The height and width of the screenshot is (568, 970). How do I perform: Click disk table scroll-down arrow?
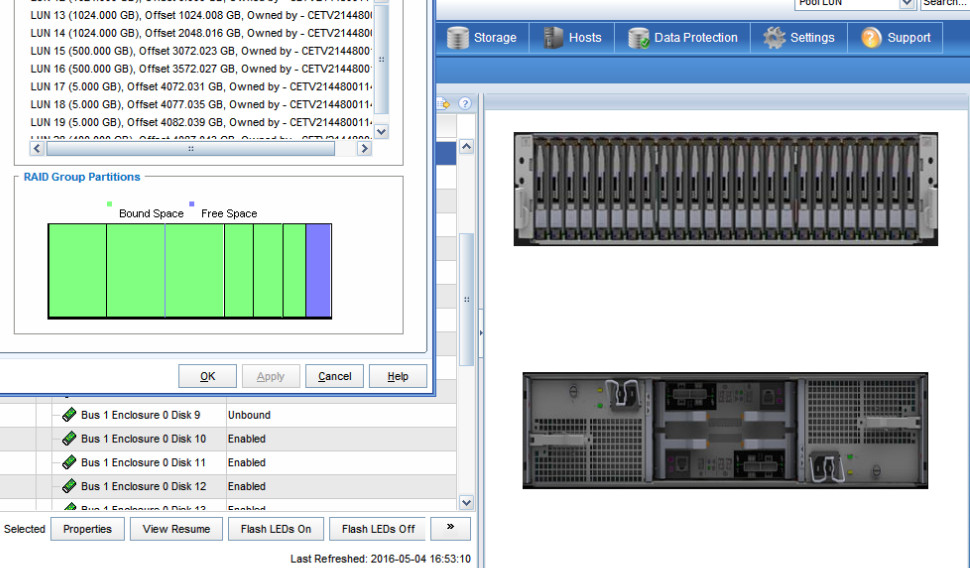[466, 502]
